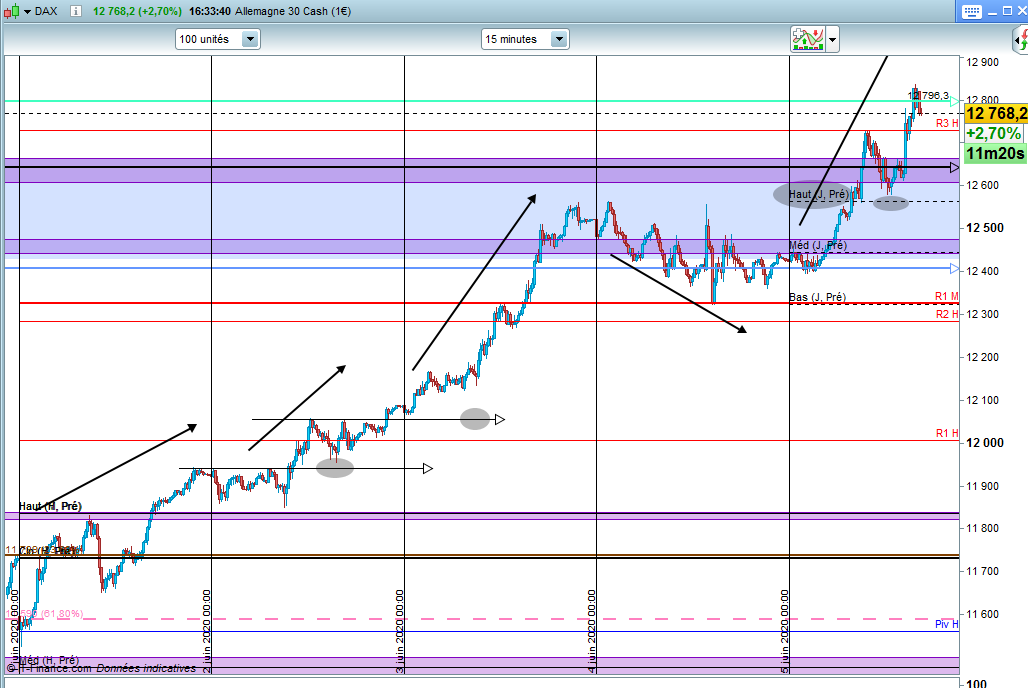Click the 'R1 M' pivot label
1028x688 pixels.
[x=947, y=296]
